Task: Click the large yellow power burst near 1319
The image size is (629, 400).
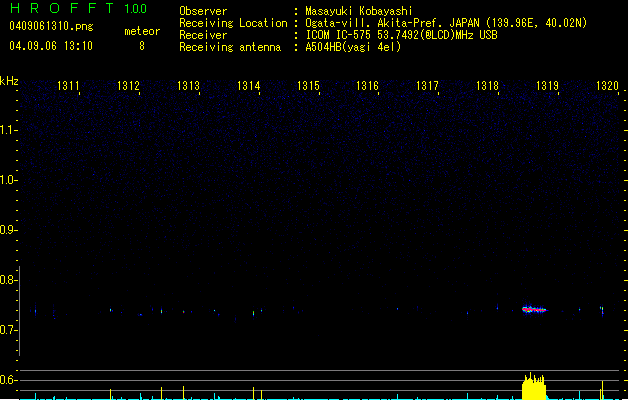Action: point(534,386)
